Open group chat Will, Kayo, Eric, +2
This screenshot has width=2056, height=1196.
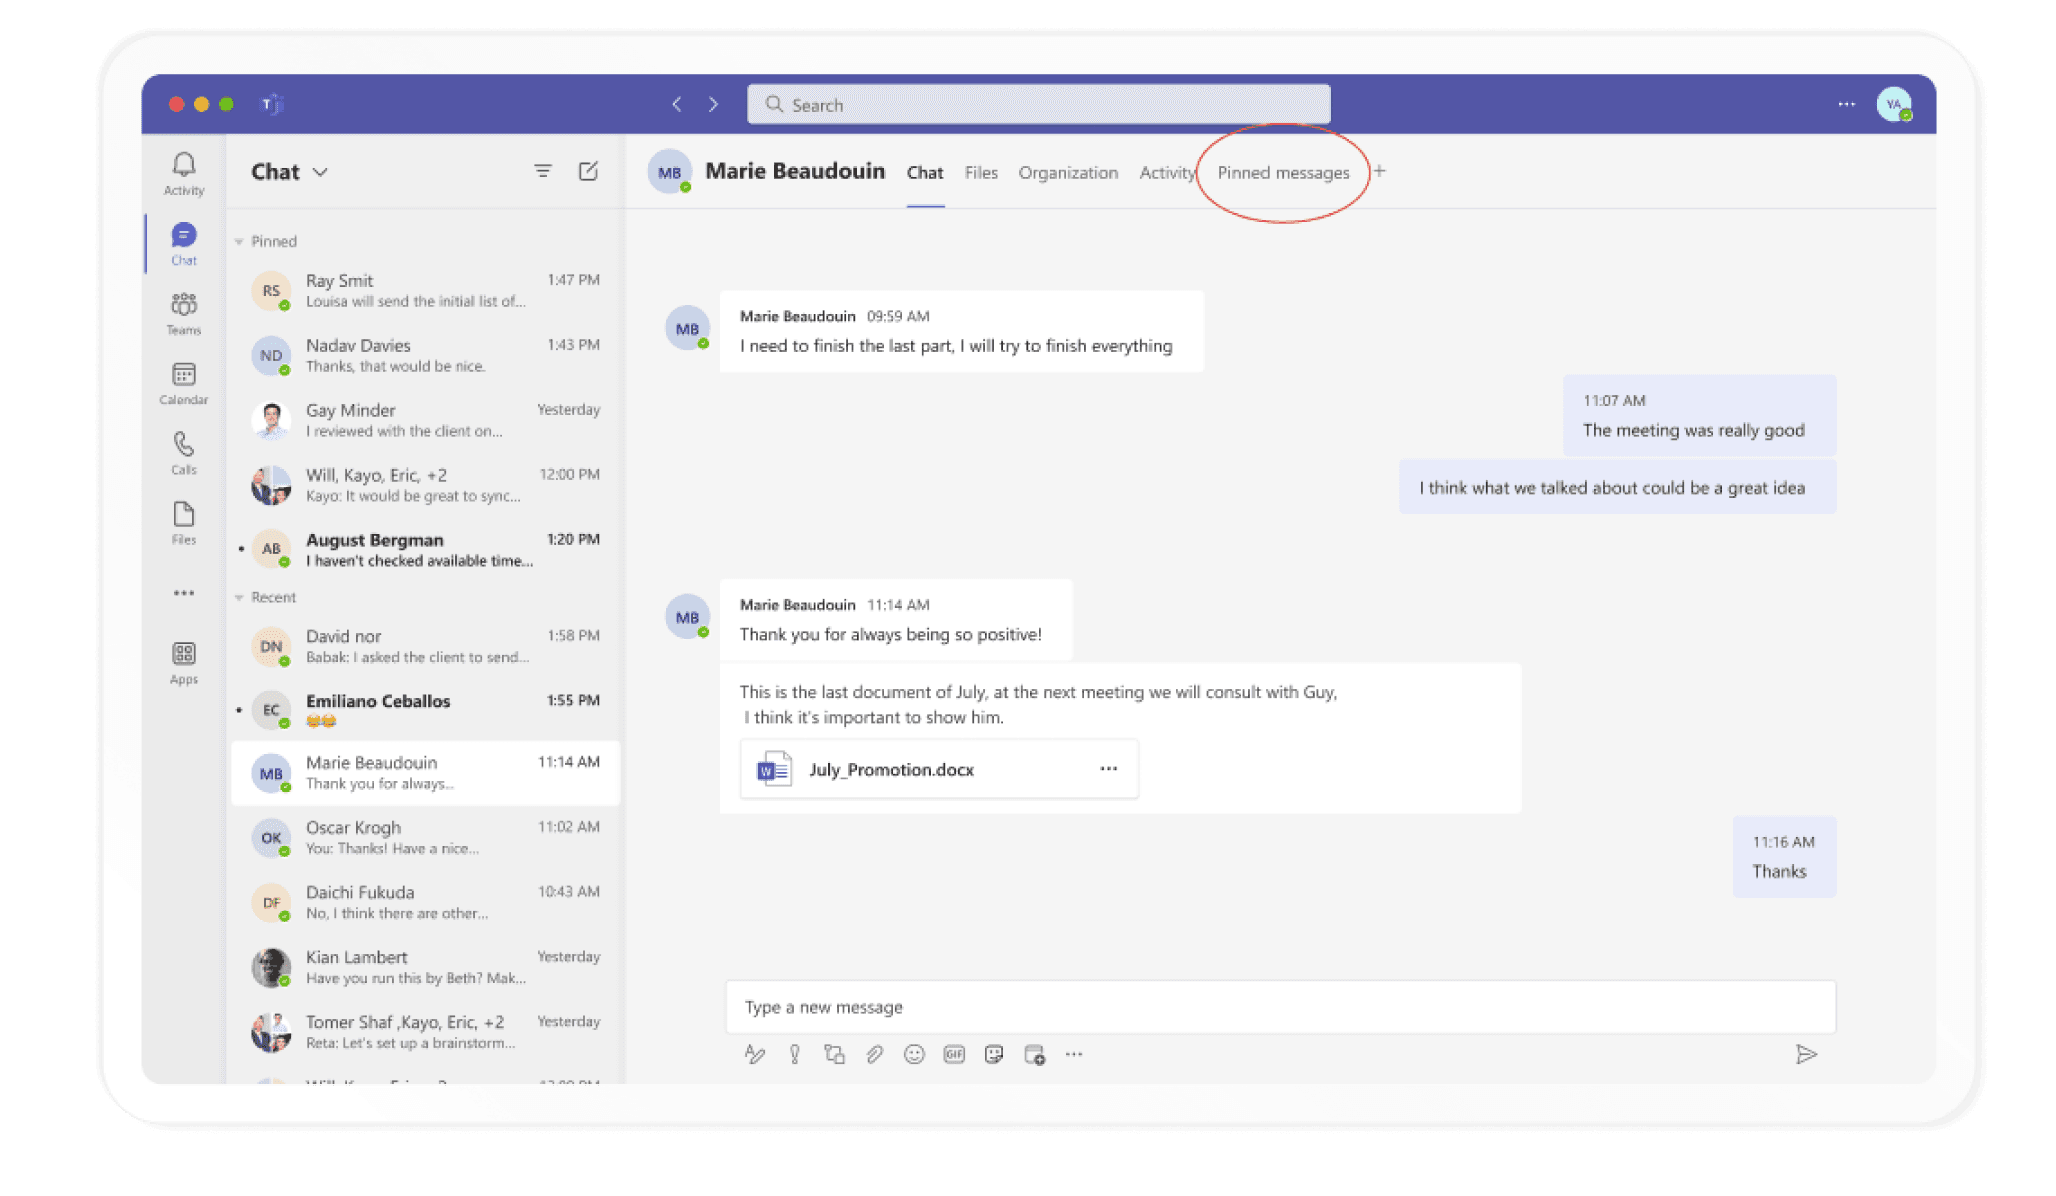pos(425,485)
